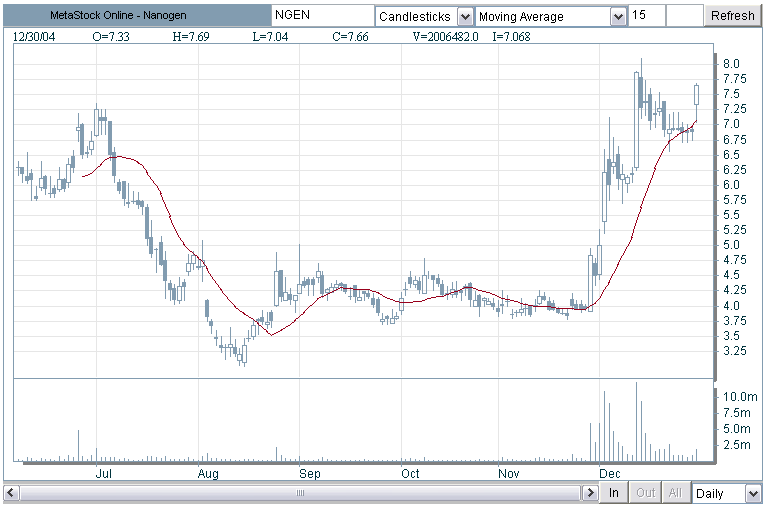Click the scrollbar left arrow

tap(12, 492)
